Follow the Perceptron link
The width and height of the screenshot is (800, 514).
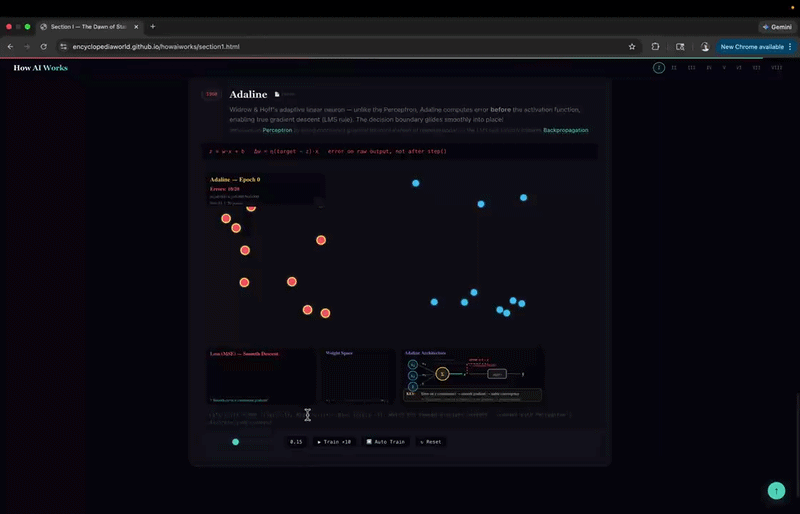[277, 130]
